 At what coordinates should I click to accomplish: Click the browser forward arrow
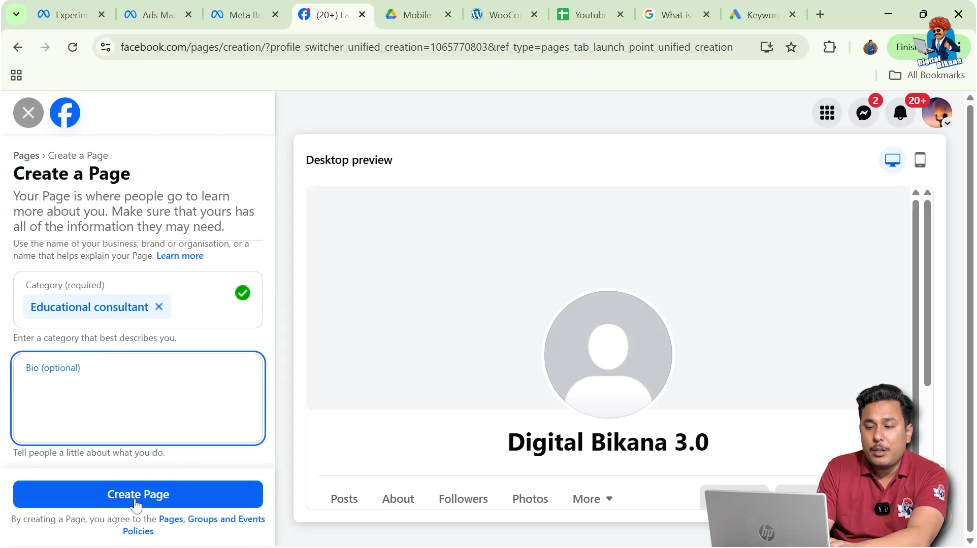(45, 47)
